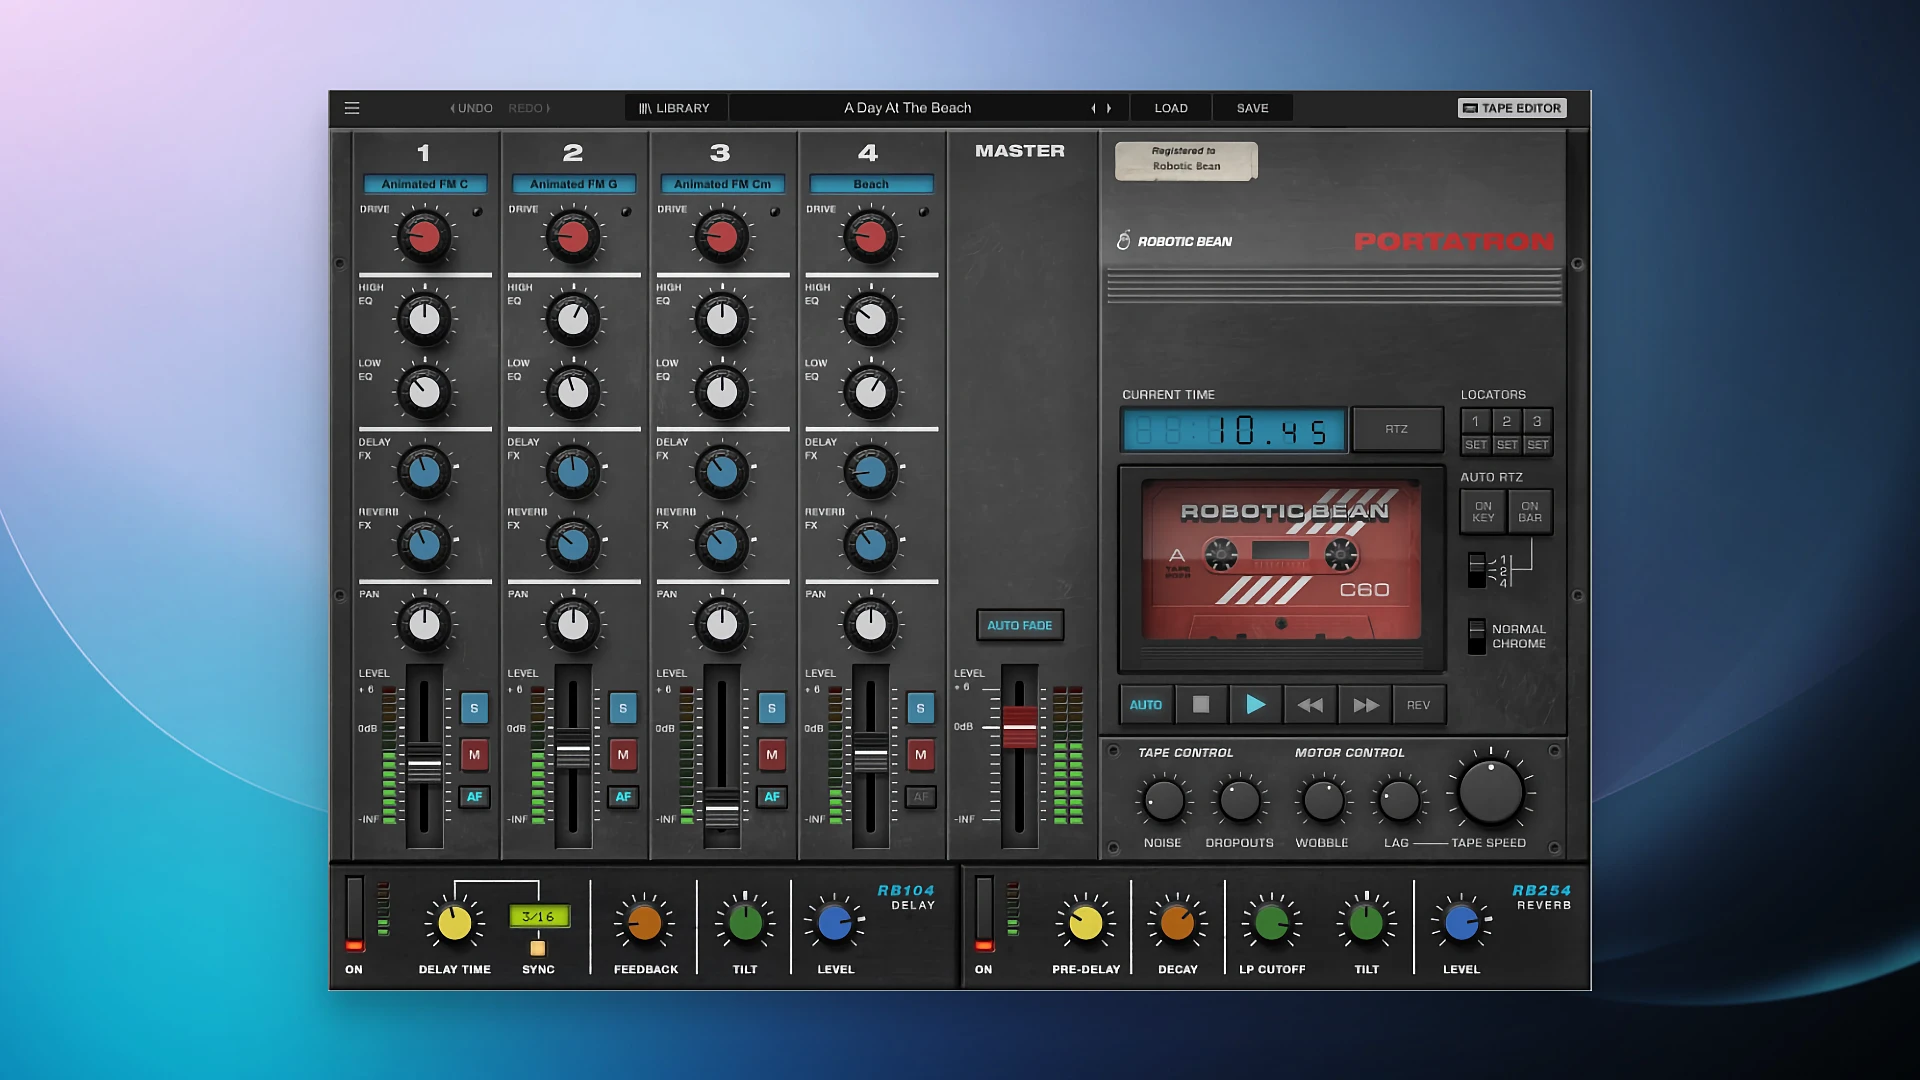Viewport: 1920px width, 1080px height.
Task: Go to previous preset arrow
Action: click(1093, 108)
